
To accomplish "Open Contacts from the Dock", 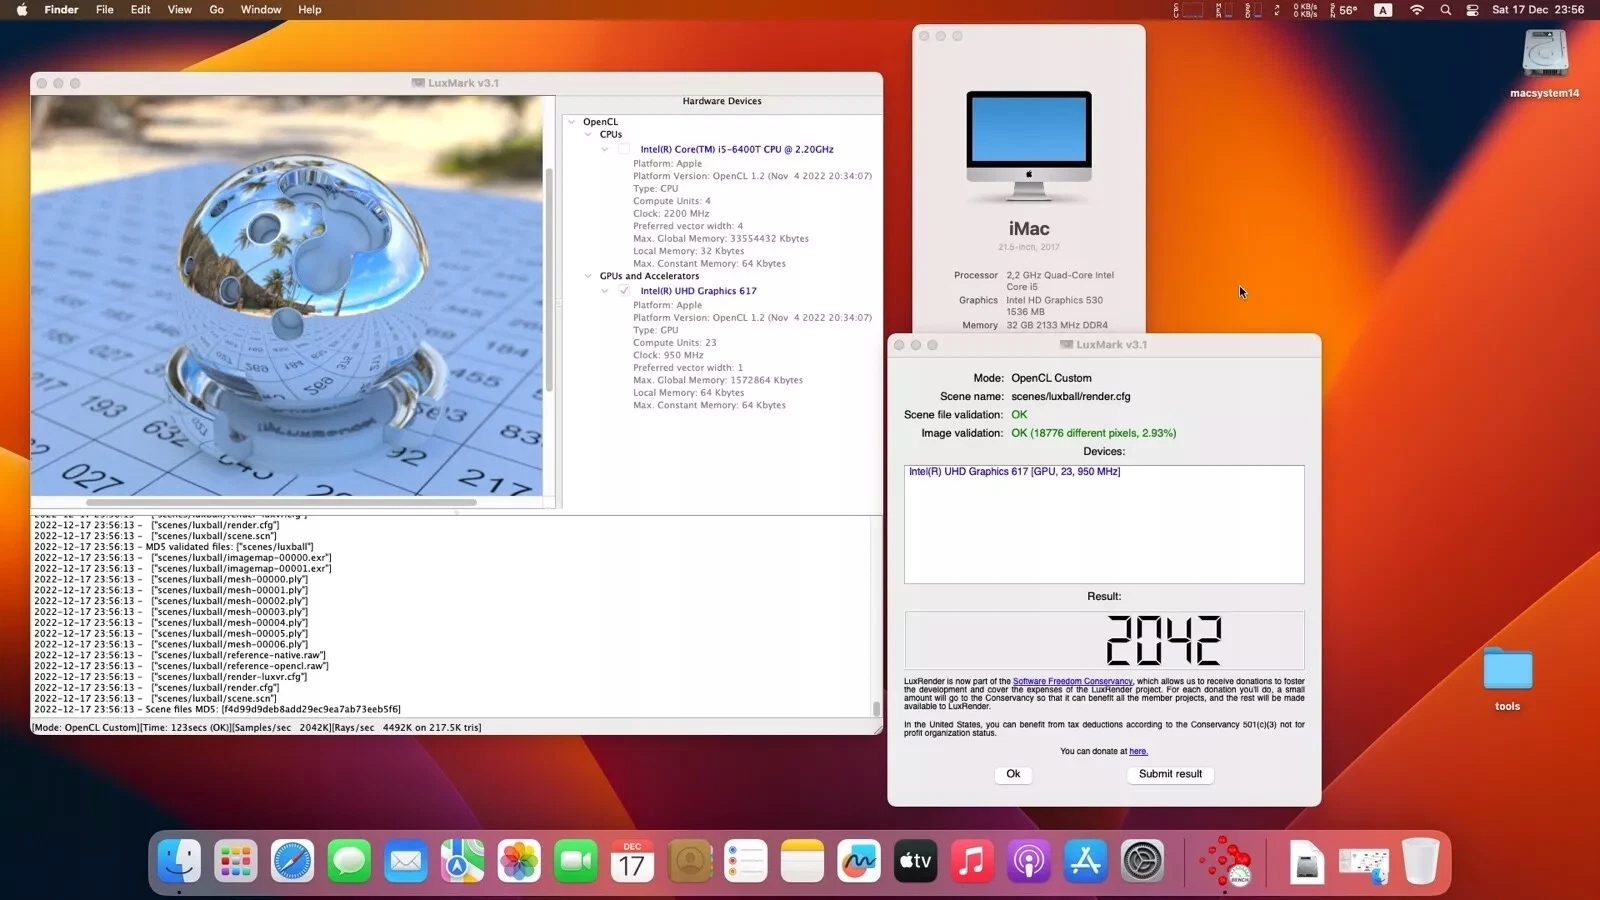I will coord(689,861).
